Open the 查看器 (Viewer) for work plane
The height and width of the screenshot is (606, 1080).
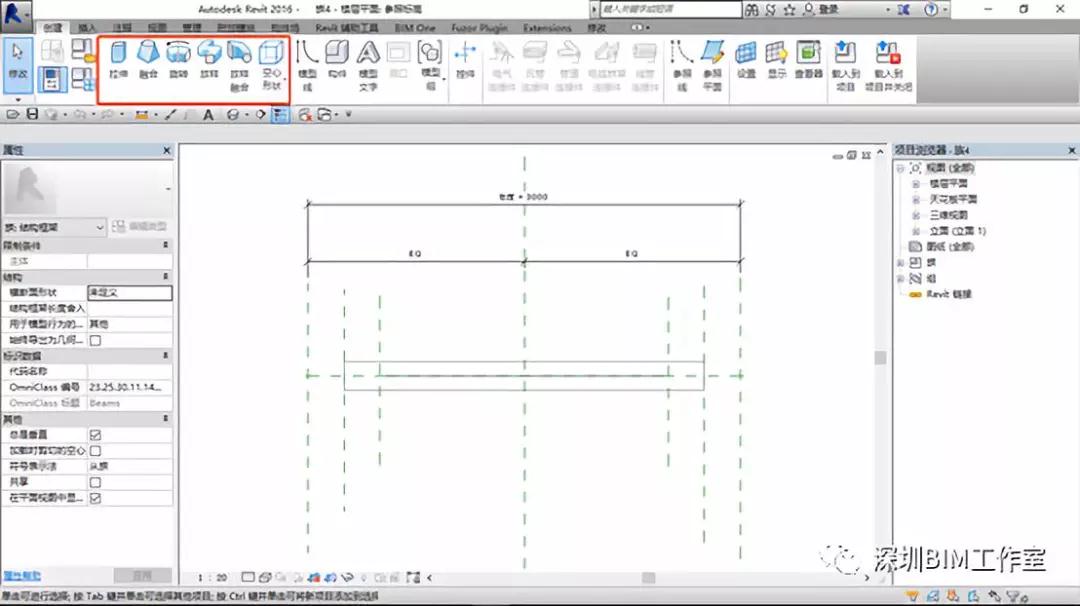(x=809, y=59)
